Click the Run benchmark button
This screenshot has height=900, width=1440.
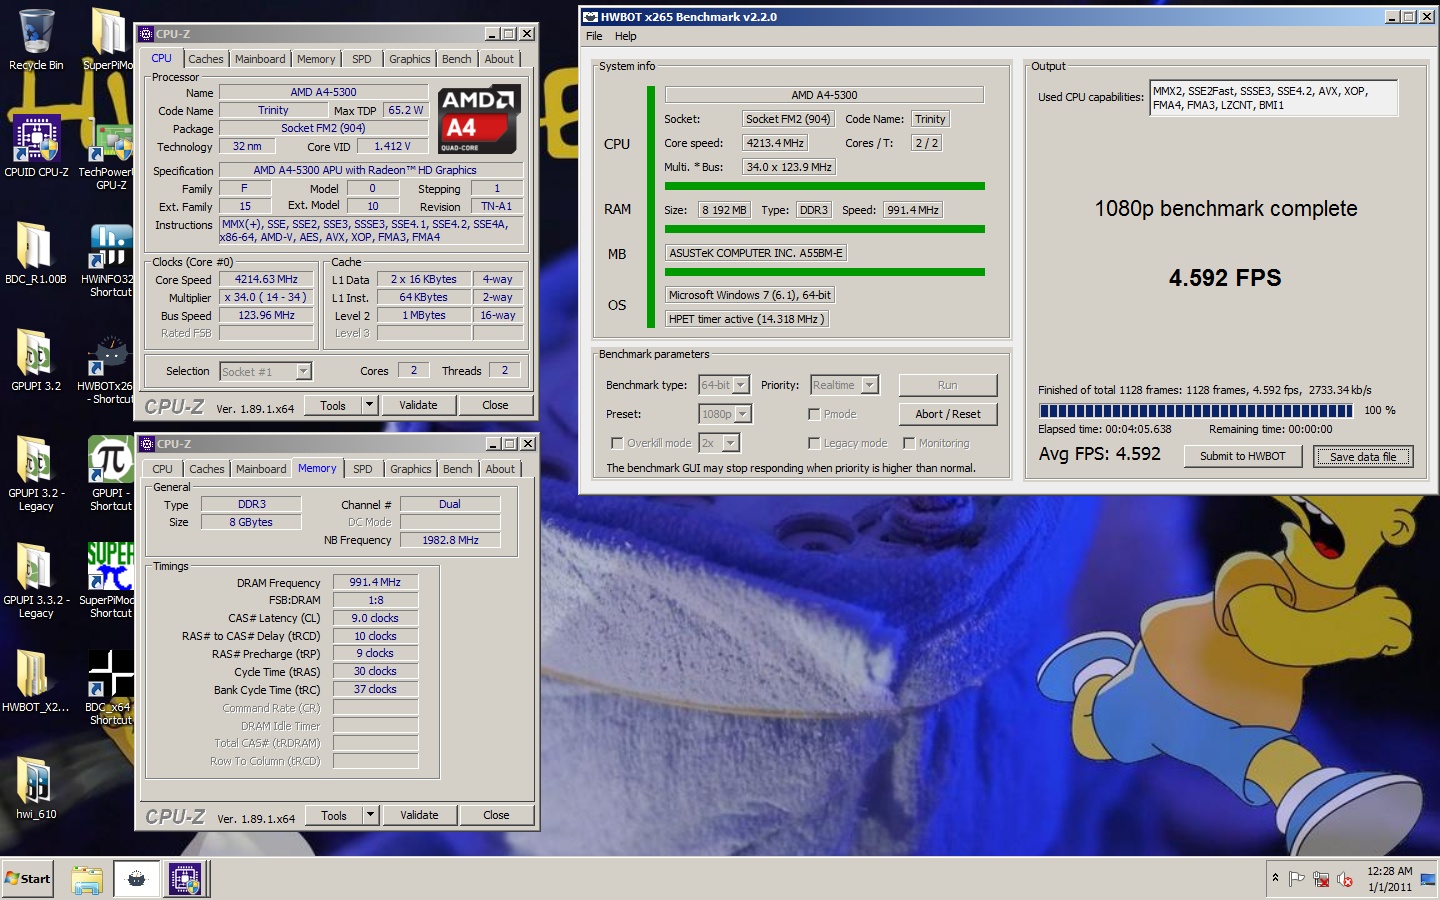947,385
